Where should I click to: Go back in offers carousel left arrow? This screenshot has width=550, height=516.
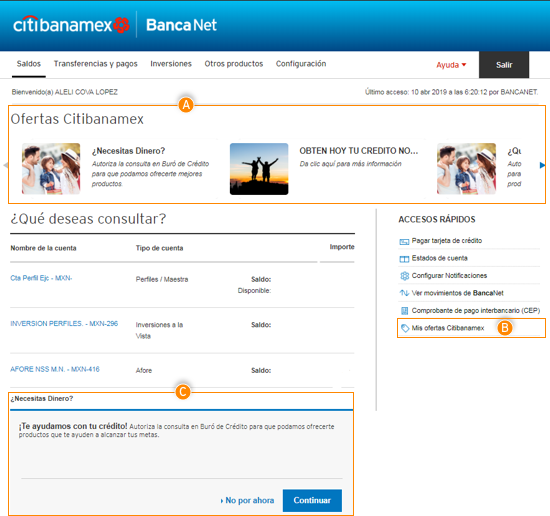coord(5,165)
